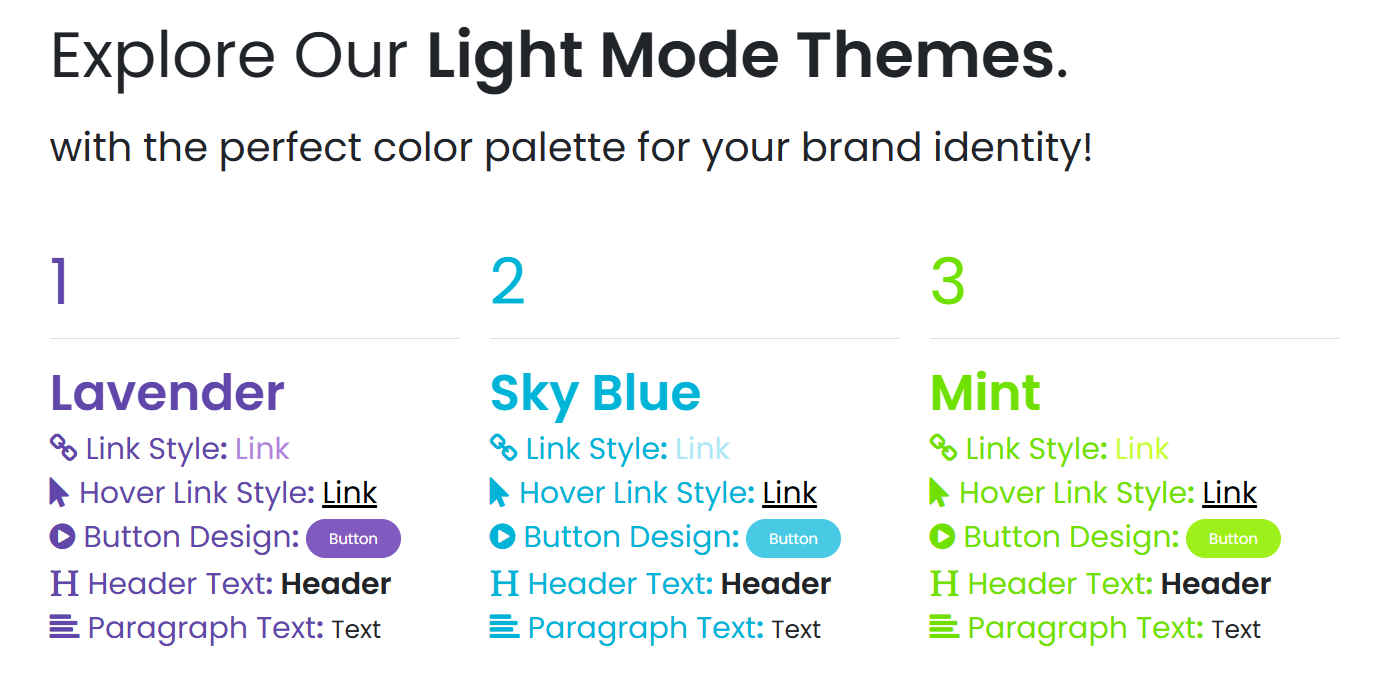Click the green play circle icon under Mint
This screenshot has width=1384, height=691.
pos(942,536)
